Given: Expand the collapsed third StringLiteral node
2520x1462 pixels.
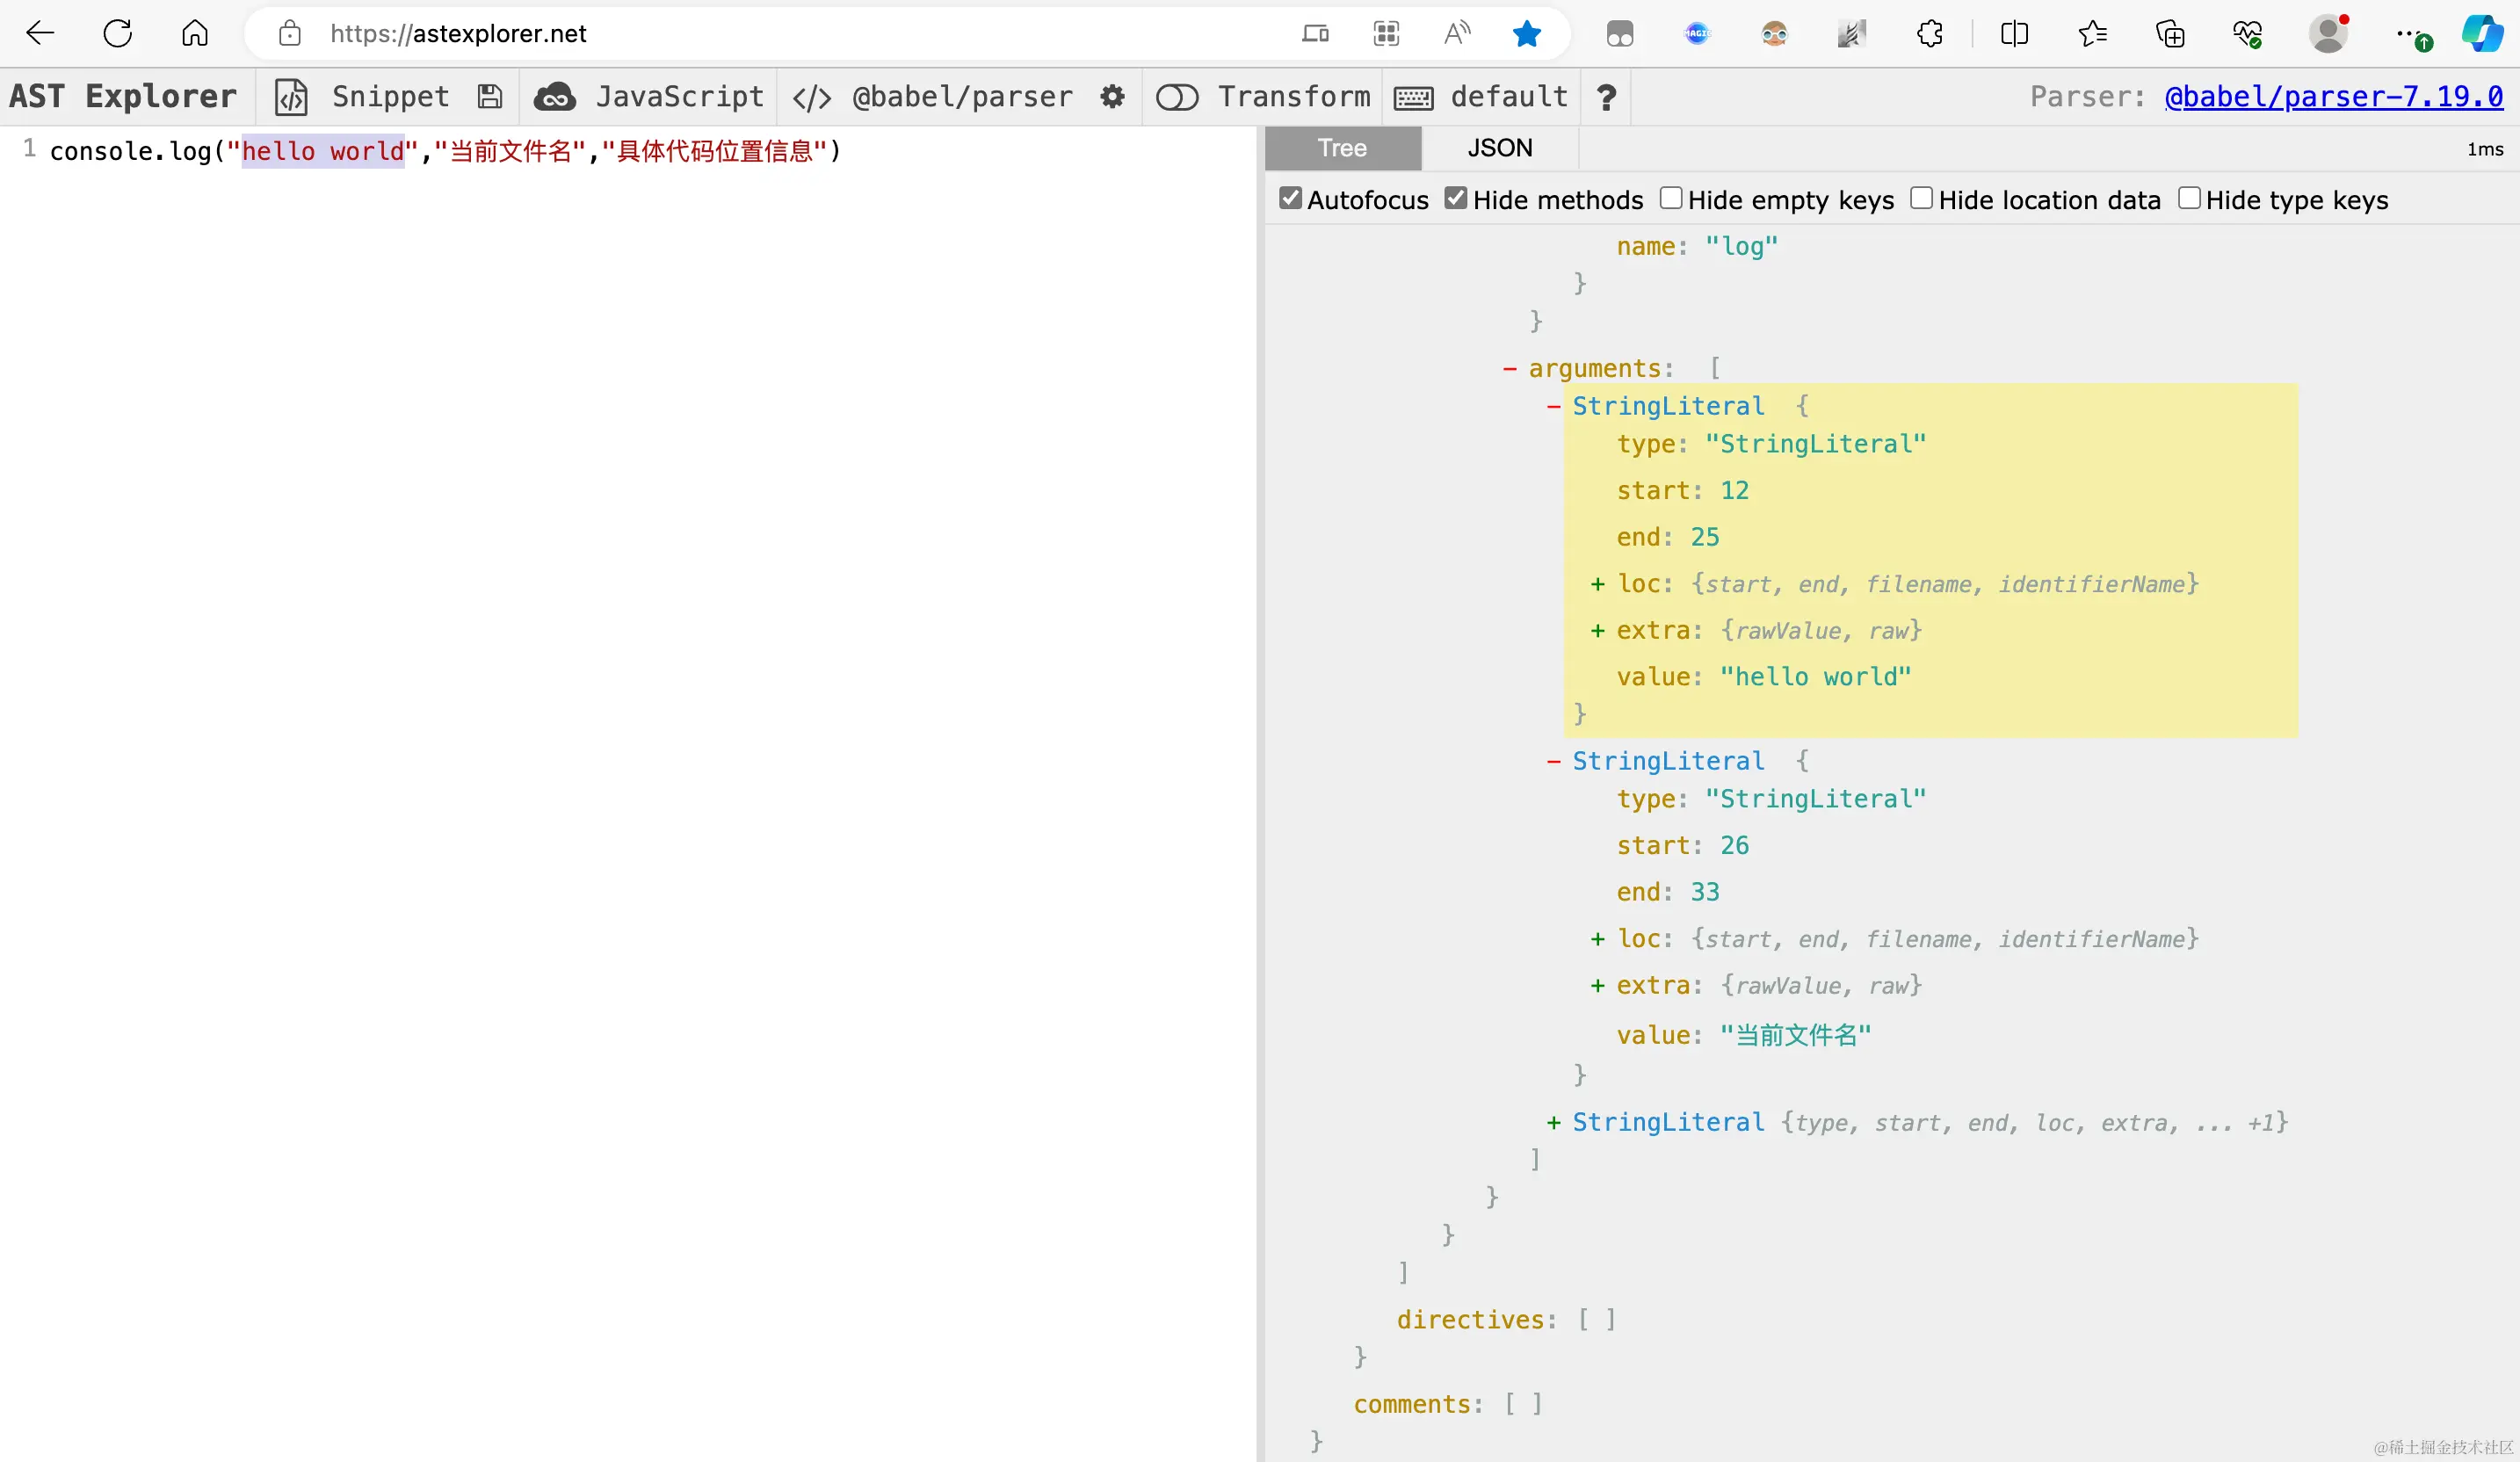Looking at the screenshot, I should [1553, 1123].
